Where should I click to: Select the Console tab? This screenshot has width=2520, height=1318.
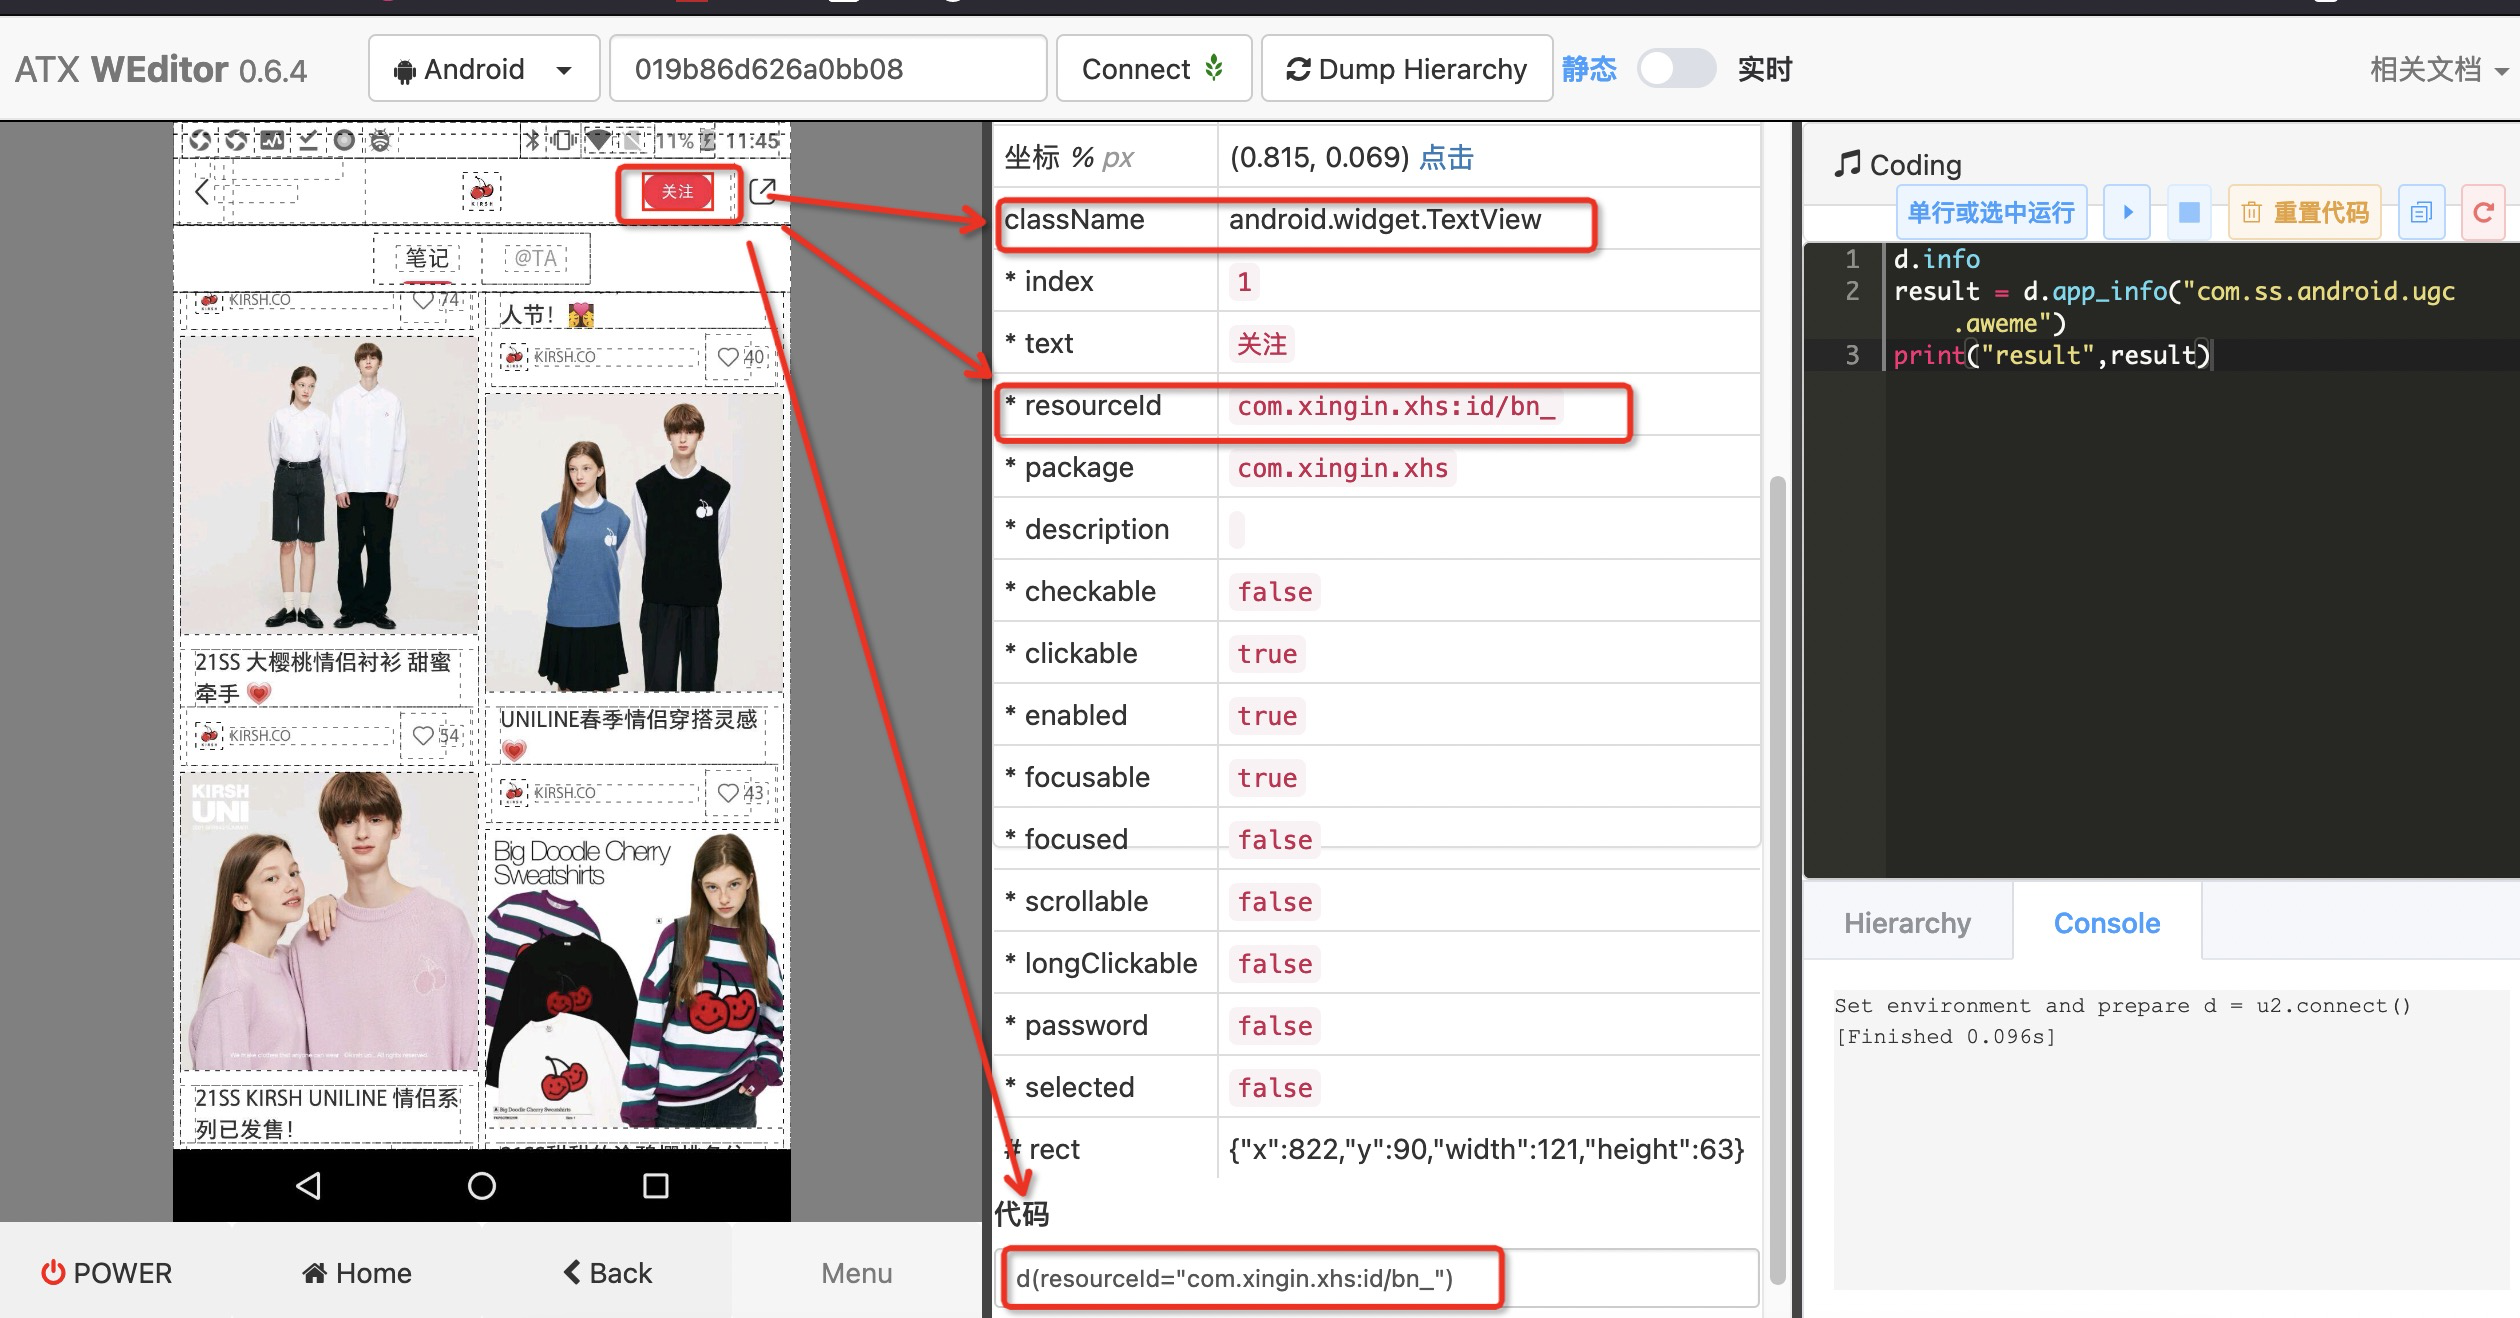pos(2106,923)
